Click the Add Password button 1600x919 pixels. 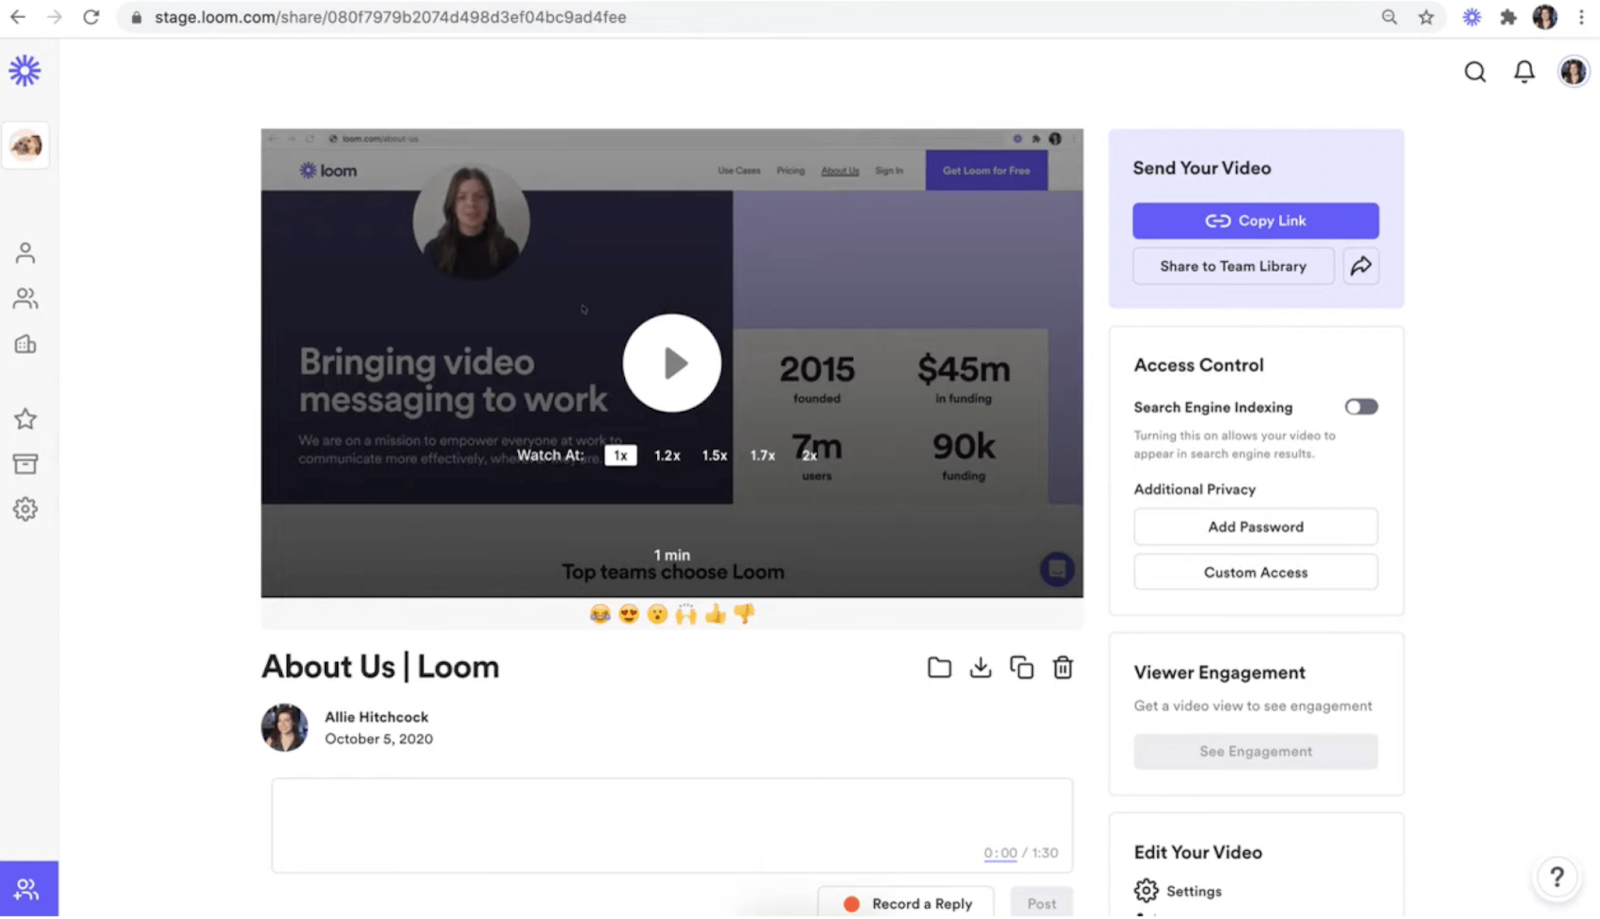1256,527
